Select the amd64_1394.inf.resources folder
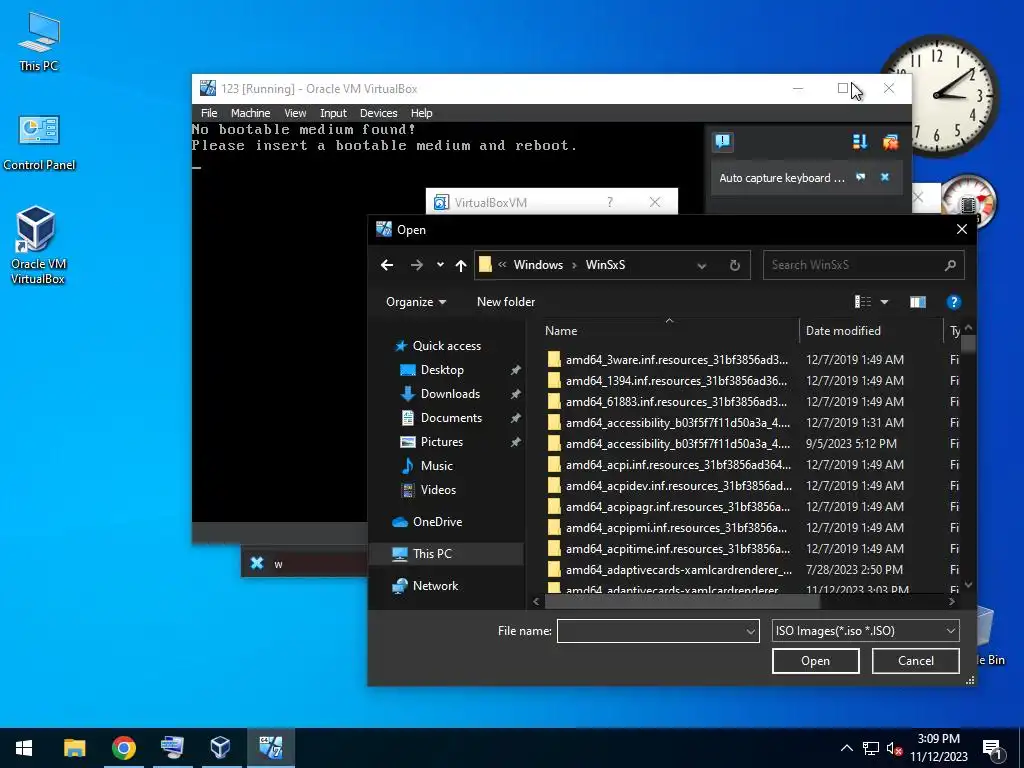This screenshot has height=768, width=1024. (x=677, y=381)
